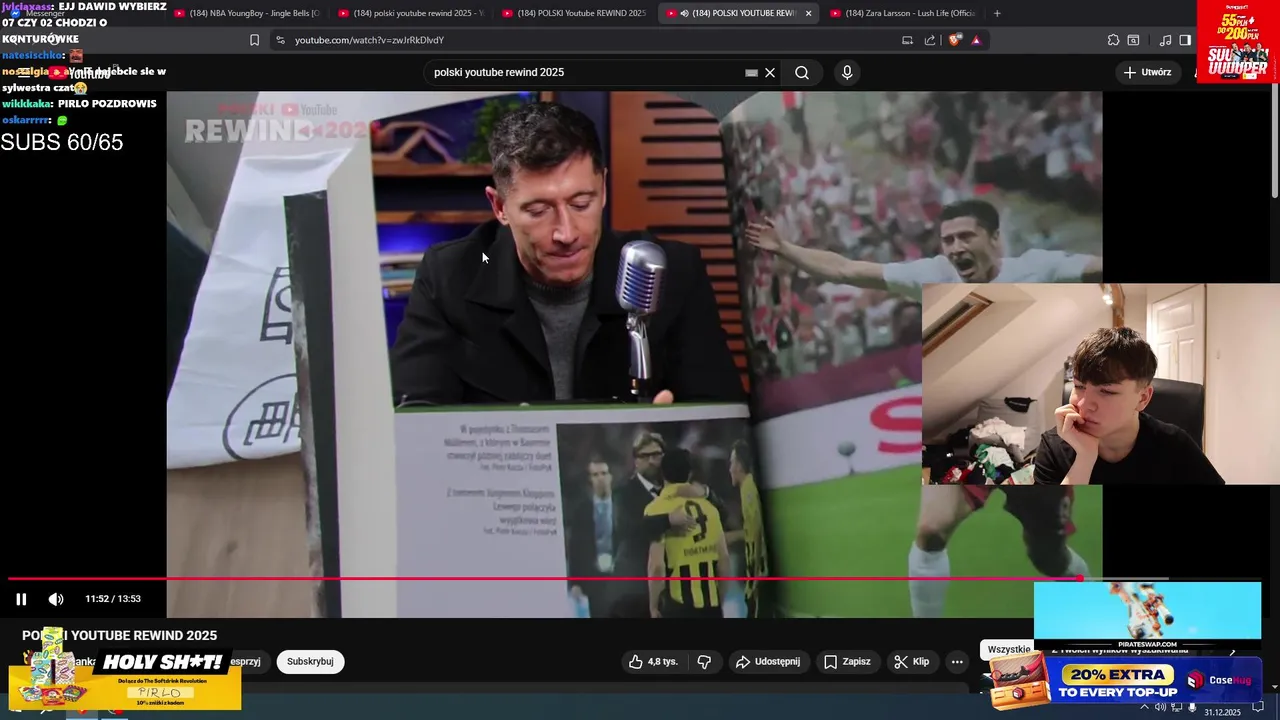The image size is (1280, 720).
Task: Open the Udostępnij share option
Action: (x=768, y=662)
